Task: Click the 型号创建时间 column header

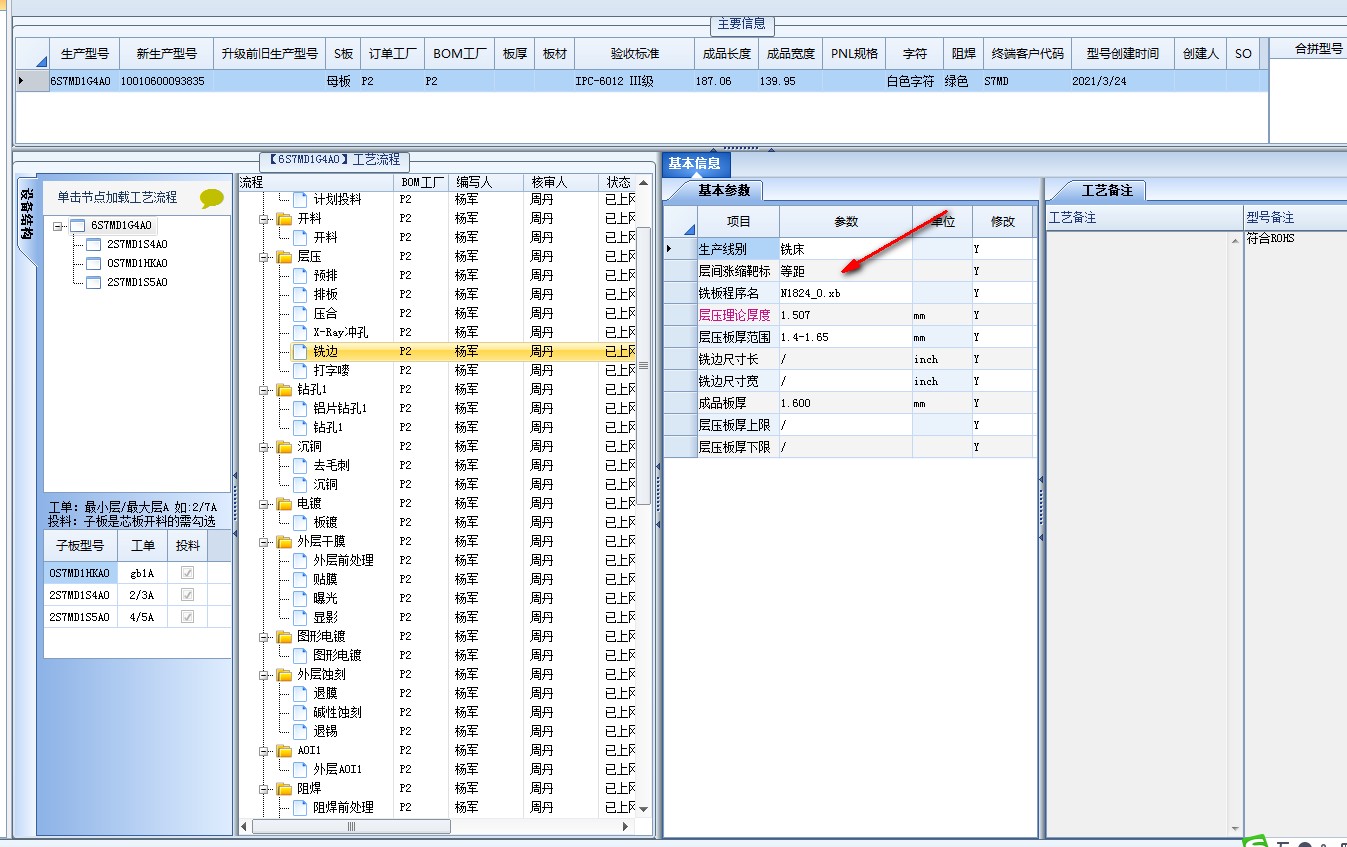Action: point(1122,54)
